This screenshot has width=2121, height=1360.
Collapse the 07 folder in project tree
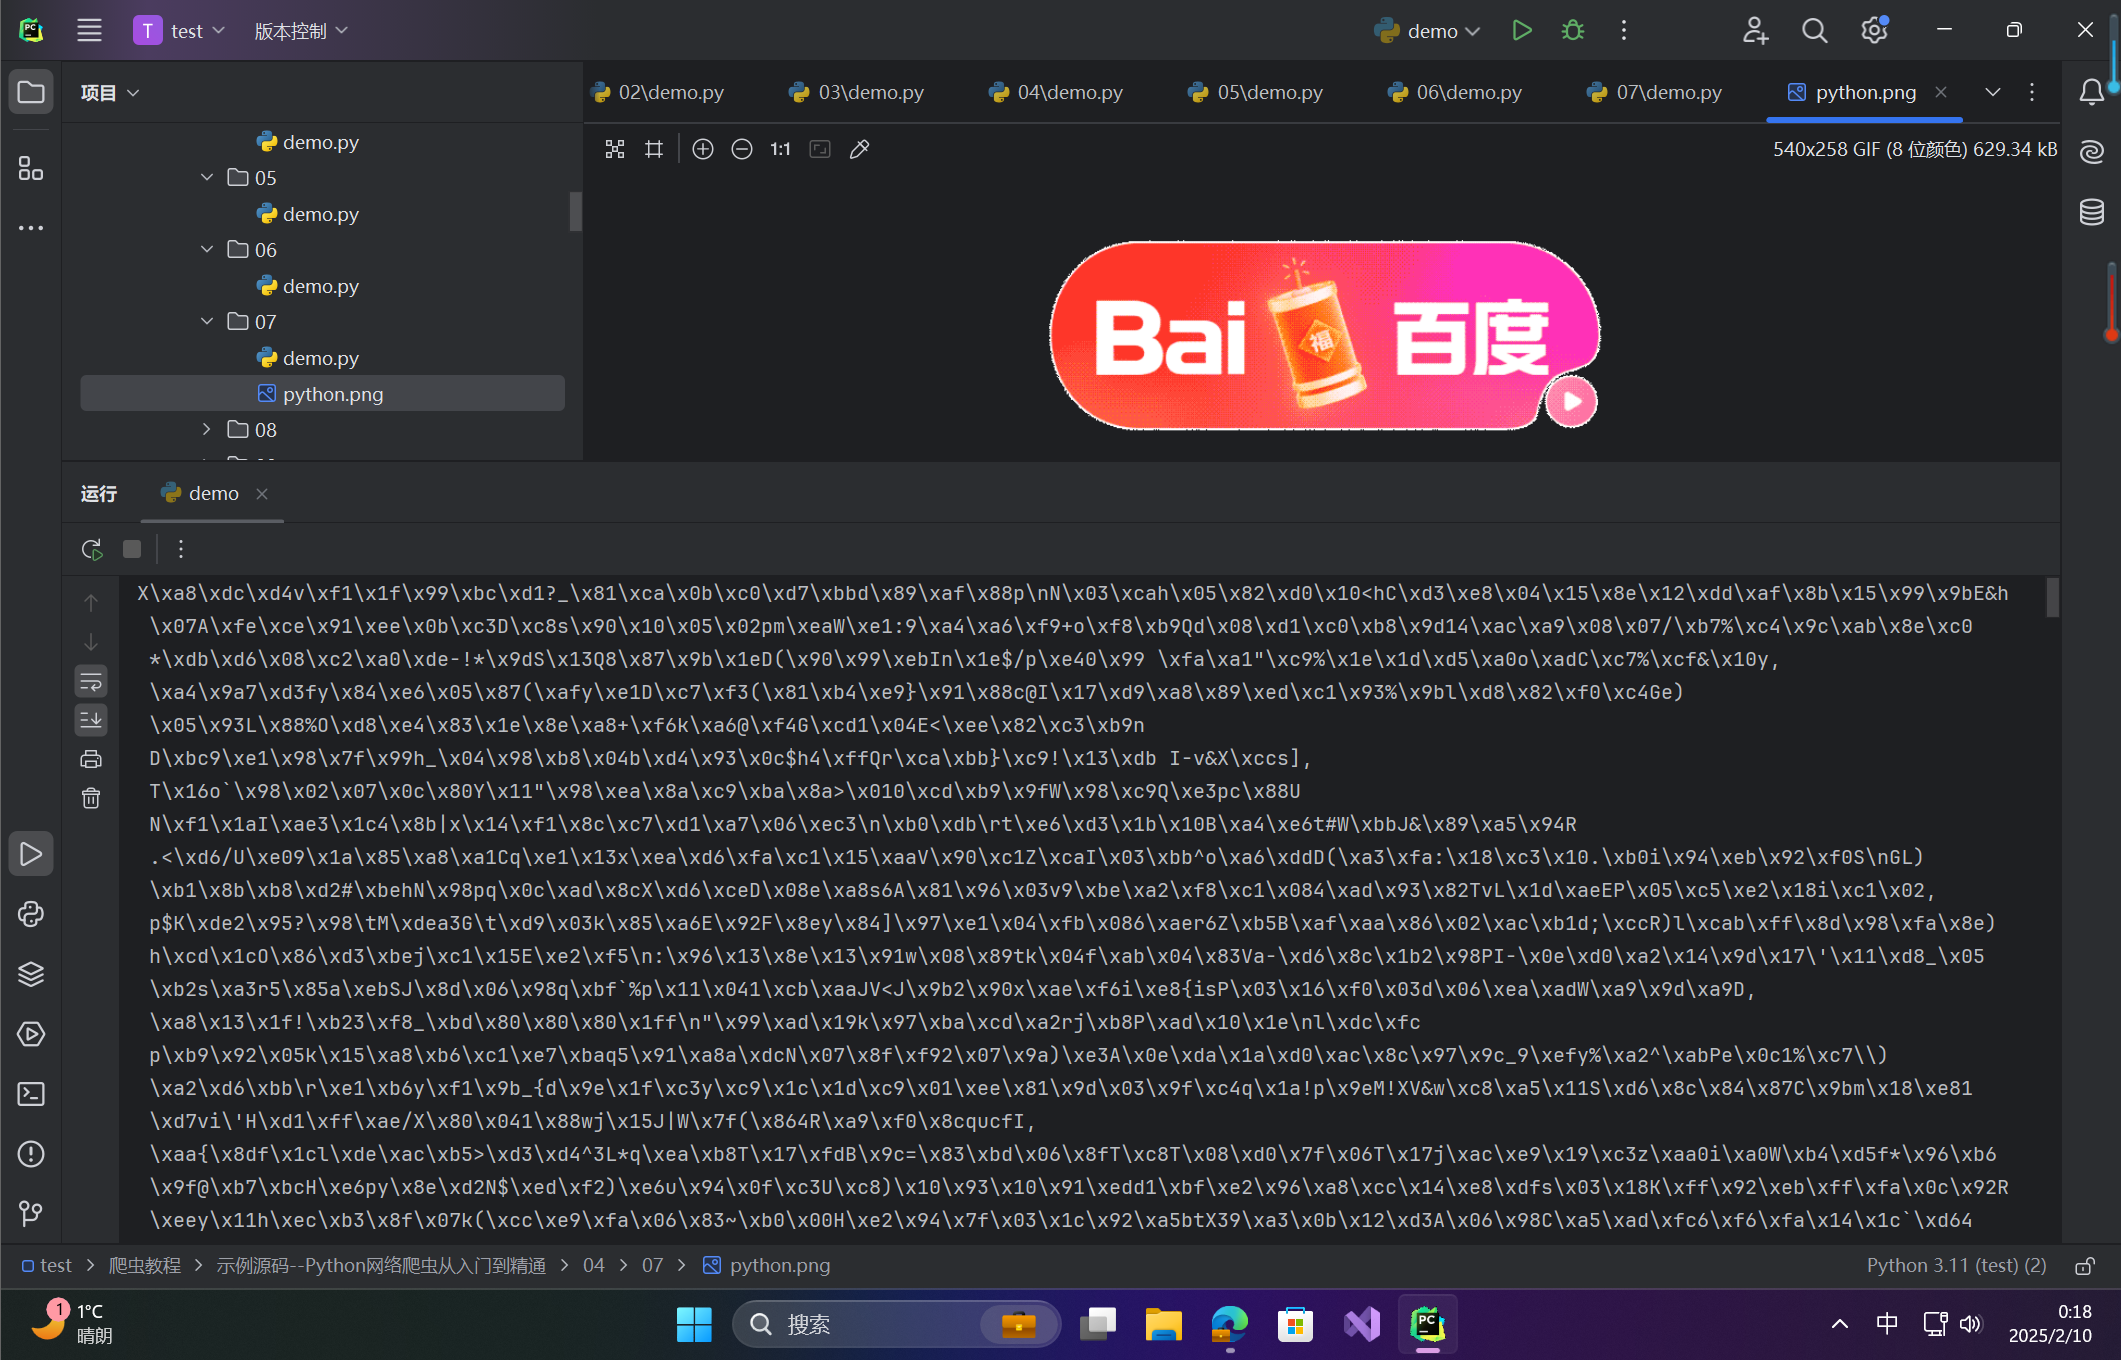coord(207,321)
